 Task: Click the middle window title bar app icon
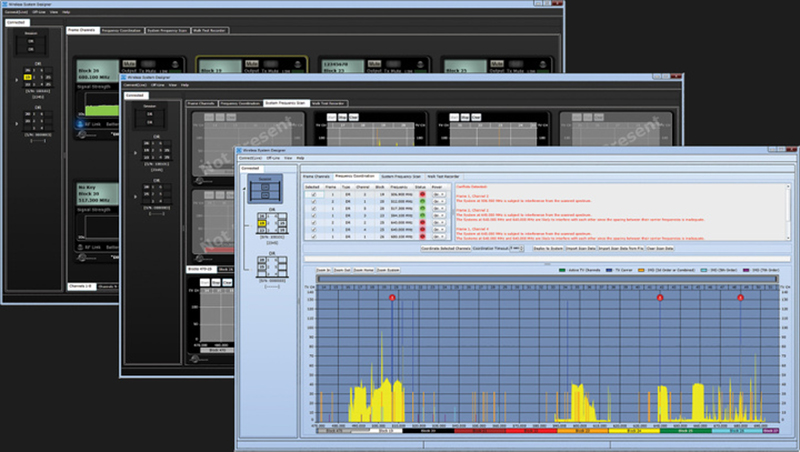pos(123,77)
